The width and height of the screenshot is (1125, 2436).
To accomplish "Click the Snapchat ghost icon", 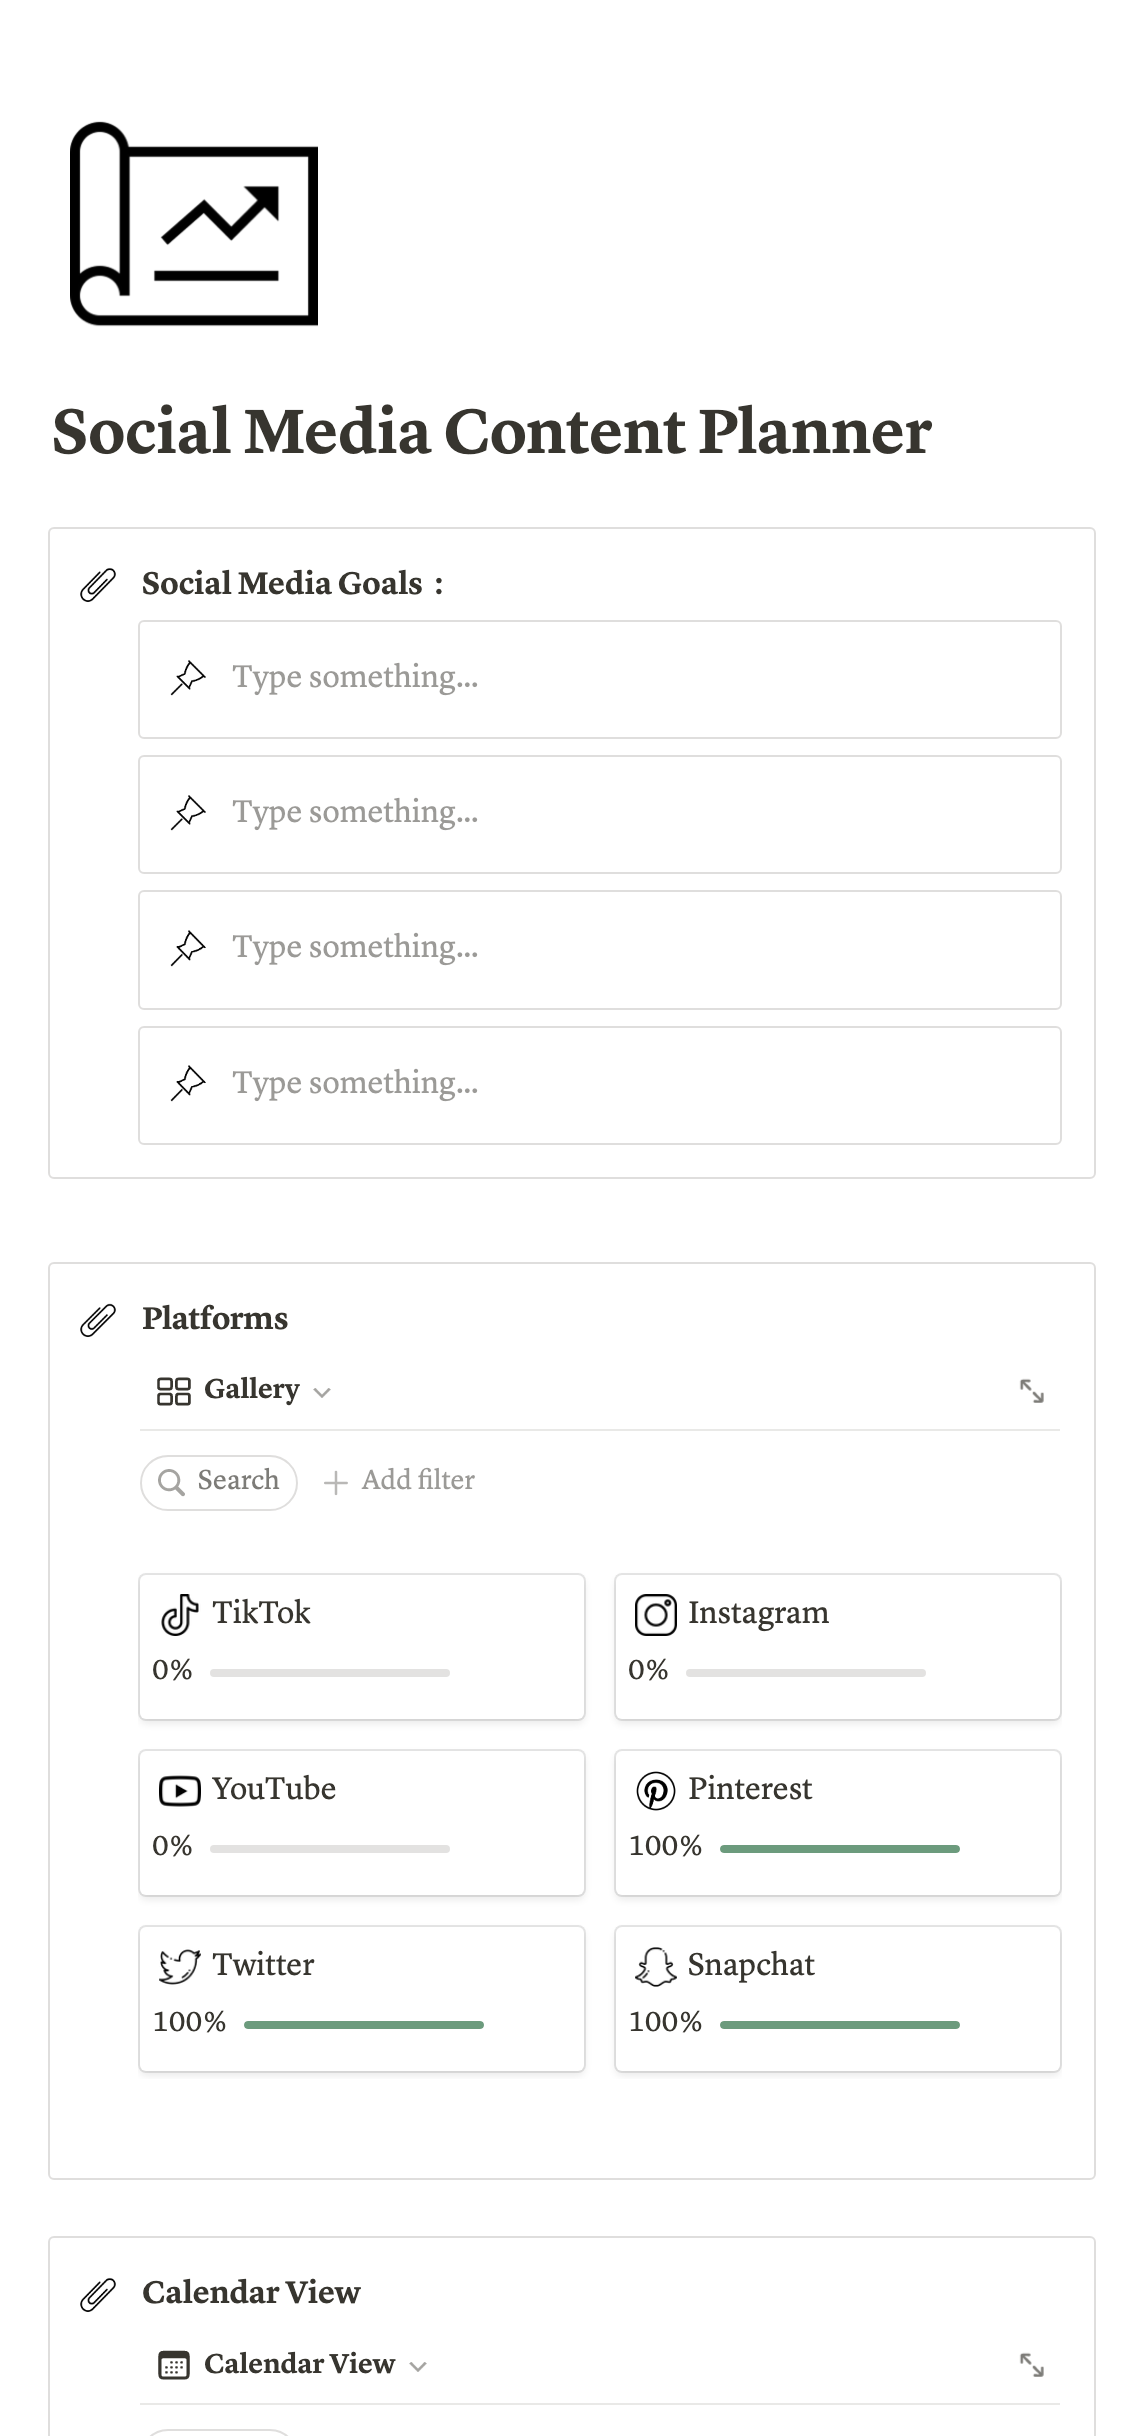I will [x=656, y=1966].
